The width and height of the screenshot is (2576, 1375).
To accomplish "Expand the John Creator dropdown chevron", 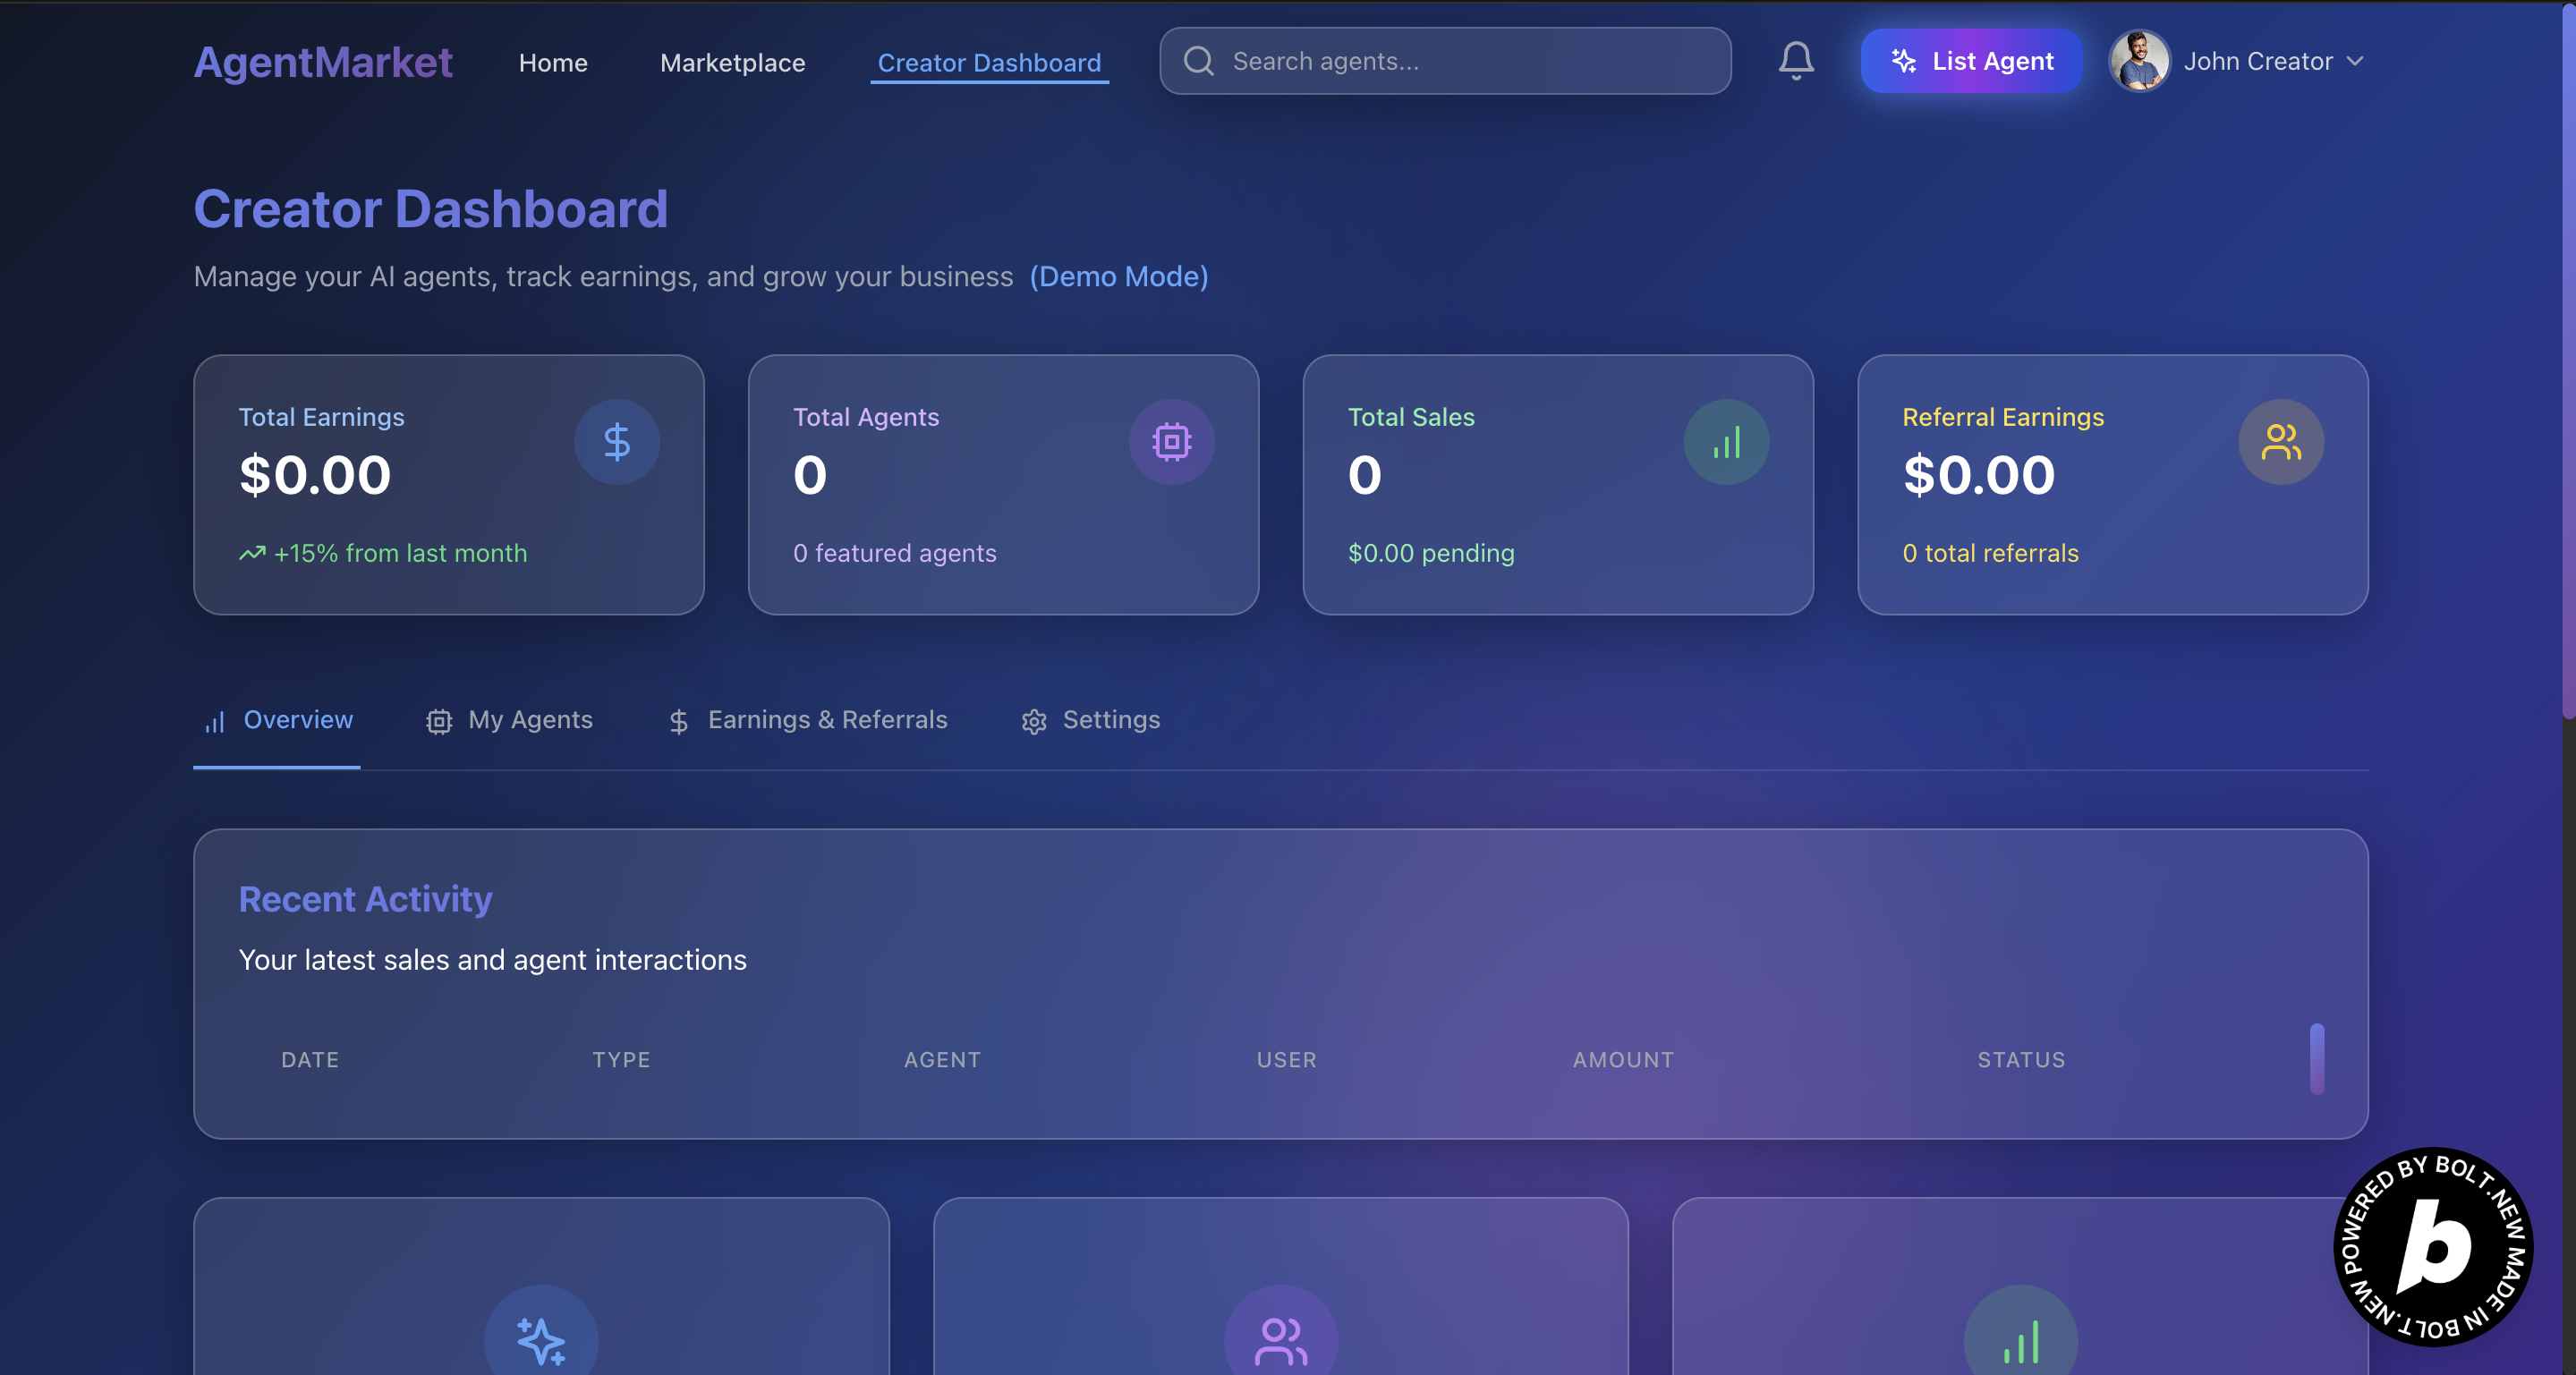I will 2355,61.
